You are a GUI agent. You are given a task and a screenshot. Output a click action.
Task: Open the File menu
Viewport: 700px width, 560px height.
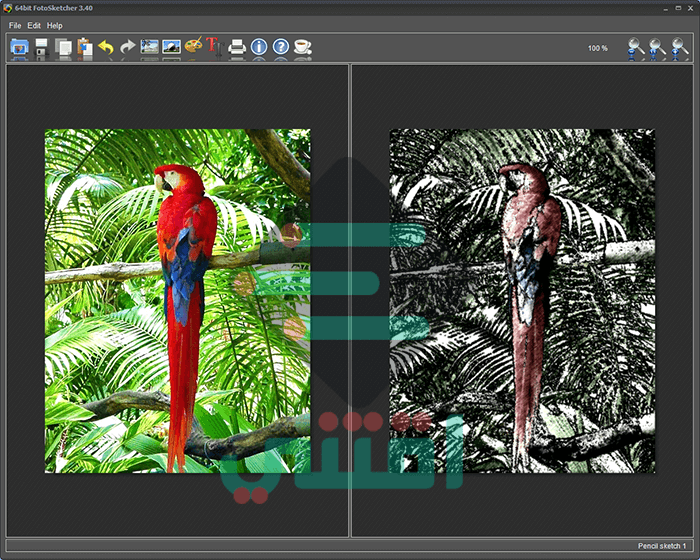point(15,25)
